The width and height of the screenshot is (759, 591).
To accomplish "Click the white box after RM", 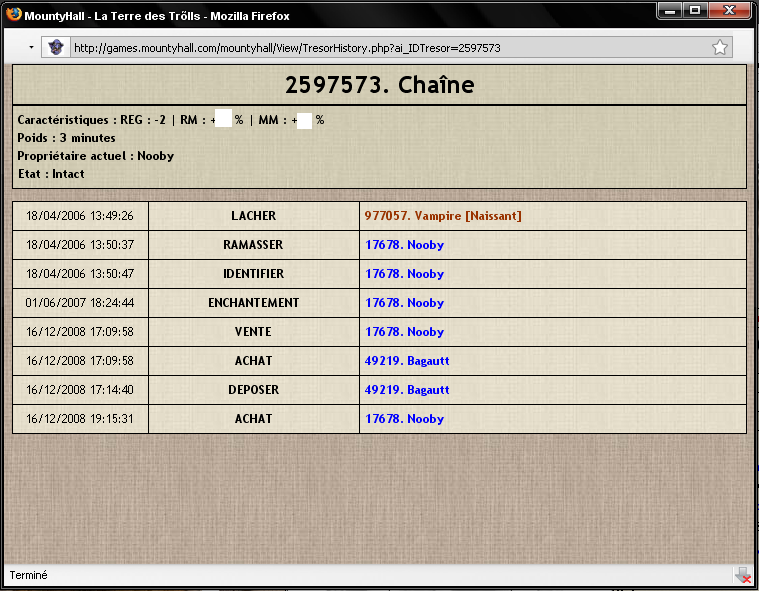I will click(x=224, y=120).
